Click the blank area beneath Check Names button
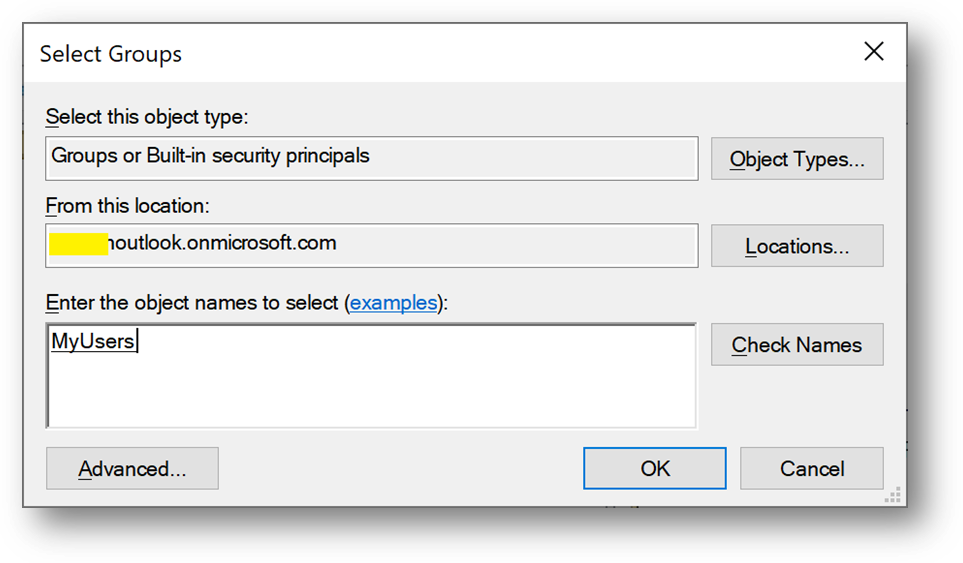This screenshot has height=563, width=963. click(797, 399)
